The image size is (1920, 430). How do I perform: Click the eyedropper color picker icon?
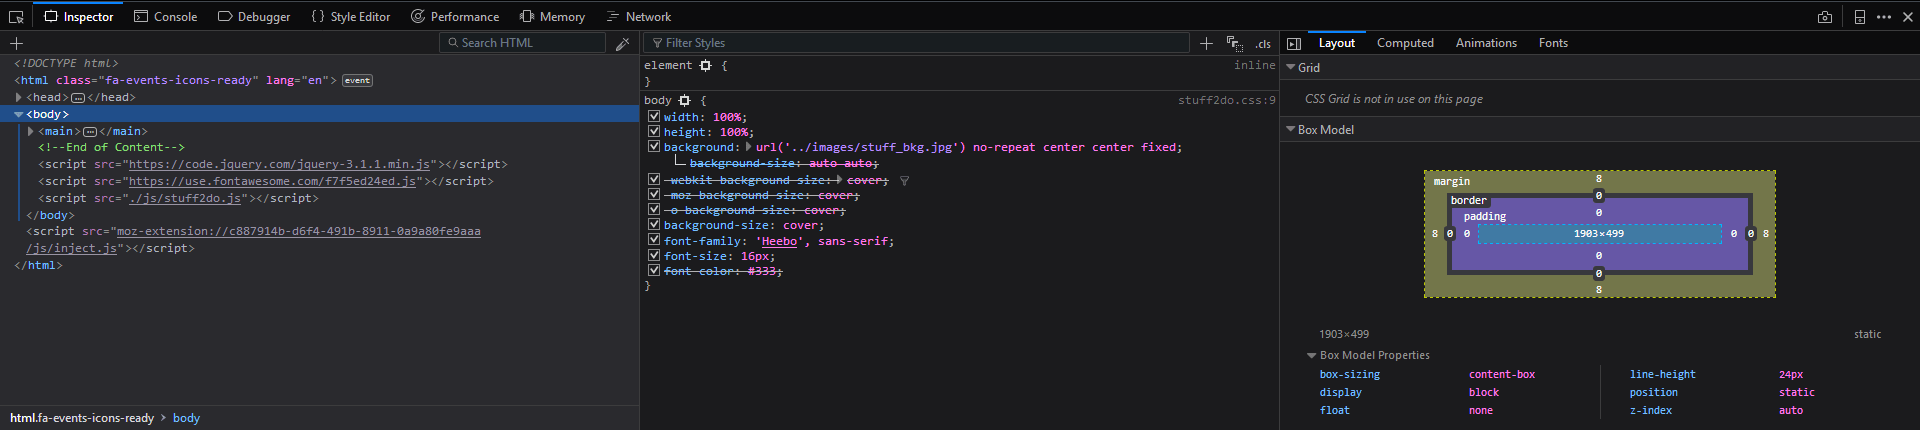pyautogui.click(x=622, y=43)
